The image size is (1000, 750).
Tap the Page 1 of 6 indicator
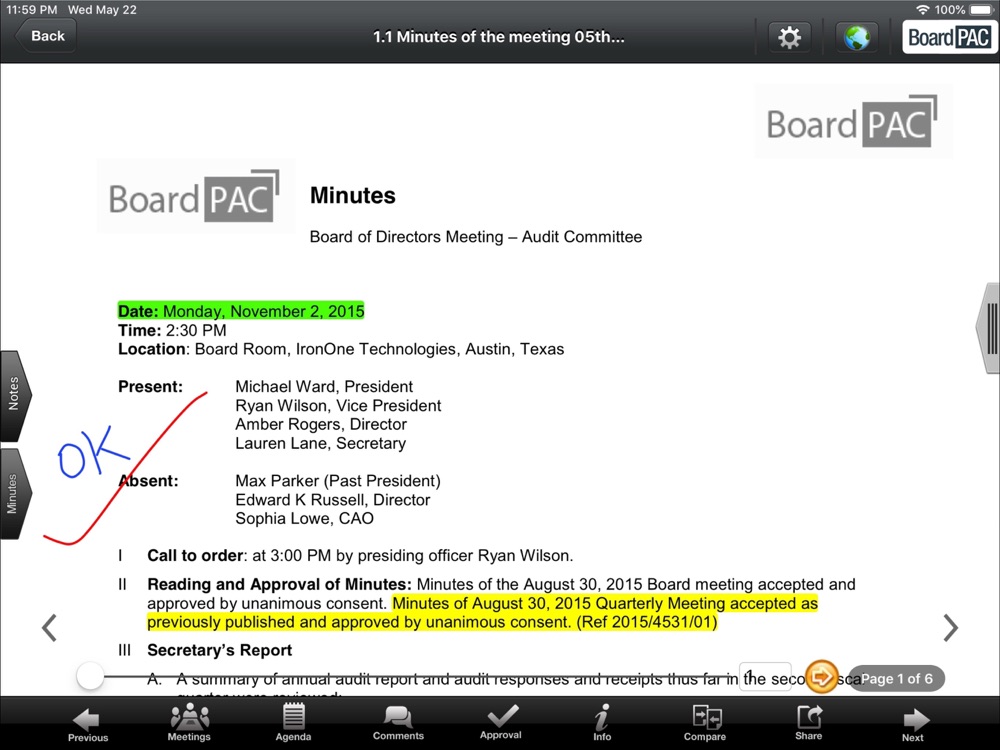point(897,679)
